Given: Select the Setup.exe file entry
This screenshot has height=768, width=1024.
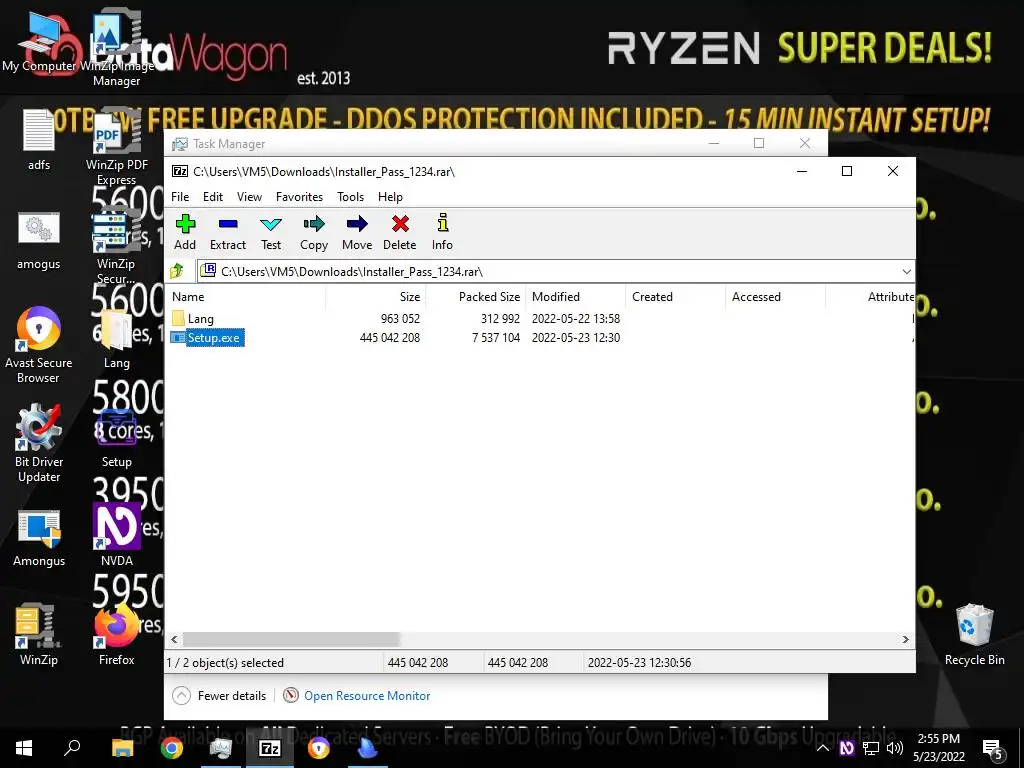Looking at the screenshot, I should click(x=206, y=338).
